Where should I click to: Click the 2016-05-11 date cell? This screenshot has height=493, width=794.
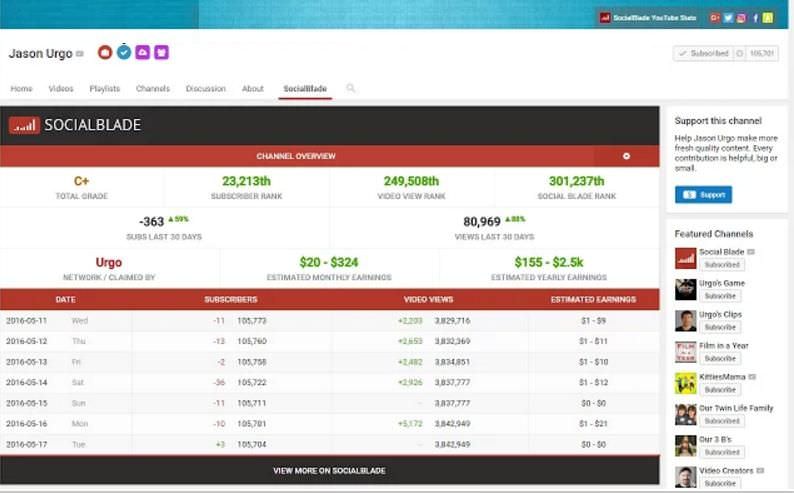(26, 320)
